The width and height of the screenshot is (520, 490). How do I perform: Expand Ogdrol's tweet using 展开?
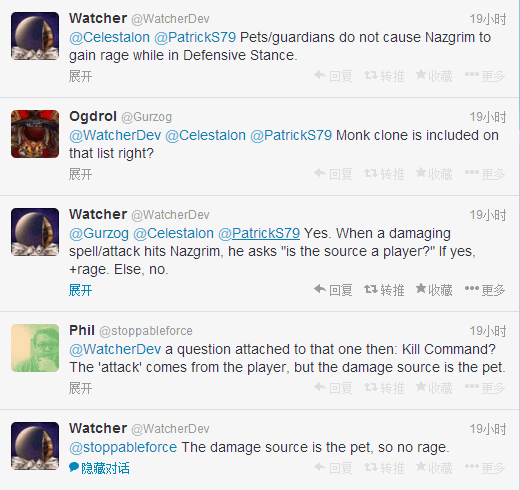tap(80, 174)
